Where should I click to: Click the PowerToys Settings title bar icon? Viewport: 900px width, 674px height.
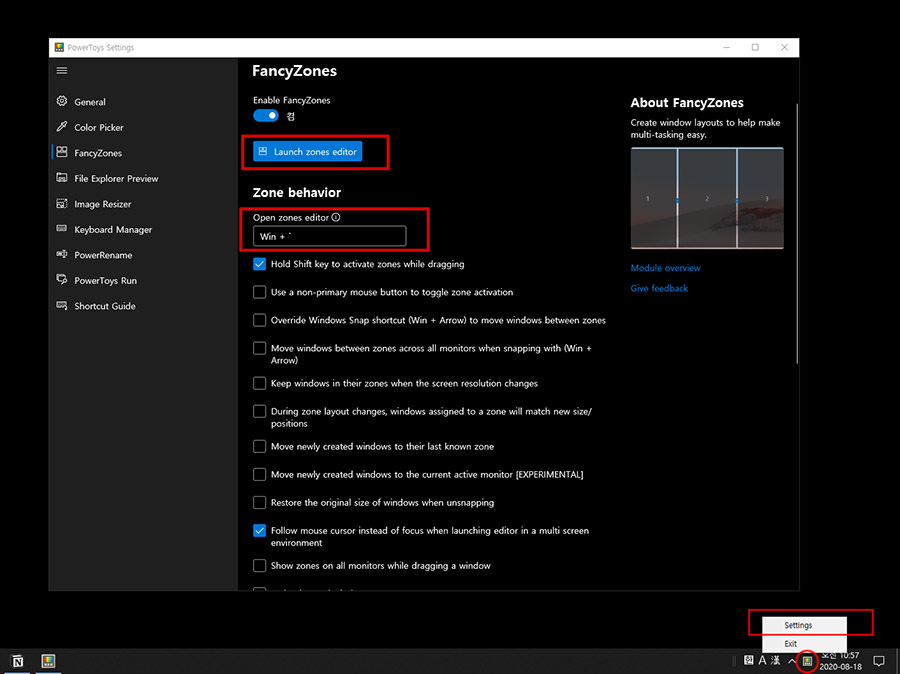59,47
